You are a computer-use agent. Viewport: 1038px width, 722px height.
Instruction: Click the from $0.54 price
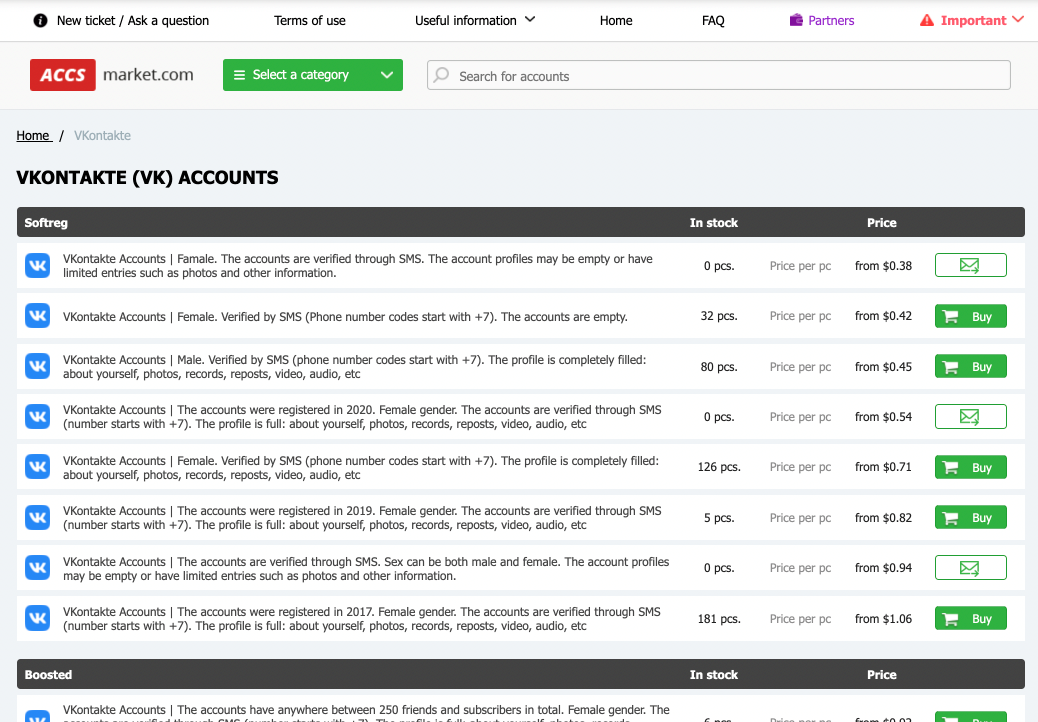[x=883, y=417]
